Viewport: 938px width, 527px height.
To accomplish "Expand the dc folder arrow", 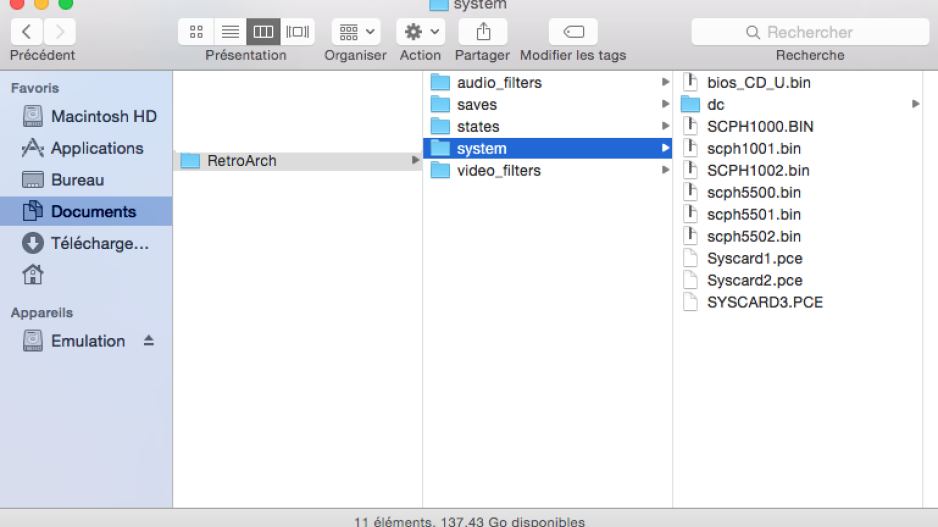I will pyautogui.click(x=915, y=104).
